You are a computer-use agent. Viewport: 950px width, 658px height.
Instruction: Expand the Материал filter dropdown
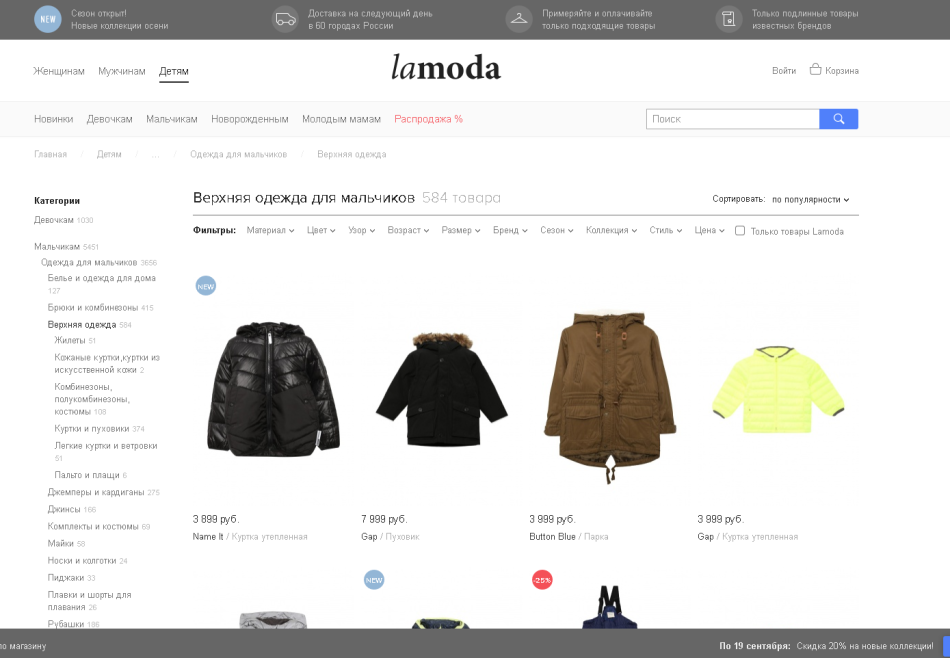pyautogui.click(x=270, y=230)
